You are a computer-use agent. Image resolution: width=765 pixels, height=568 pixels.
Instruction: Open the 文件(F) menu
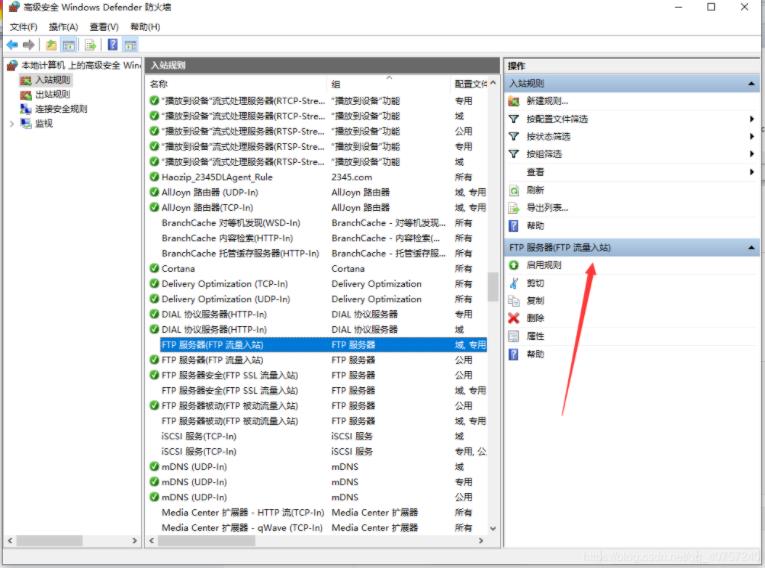click(23, 27)
